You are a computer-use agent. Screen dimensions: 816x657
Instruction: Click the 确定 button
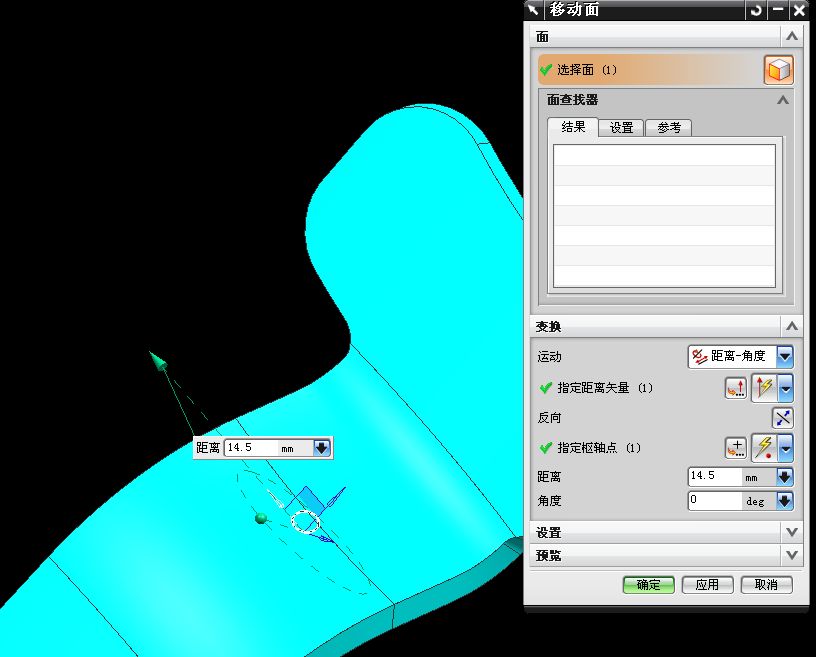648,585
